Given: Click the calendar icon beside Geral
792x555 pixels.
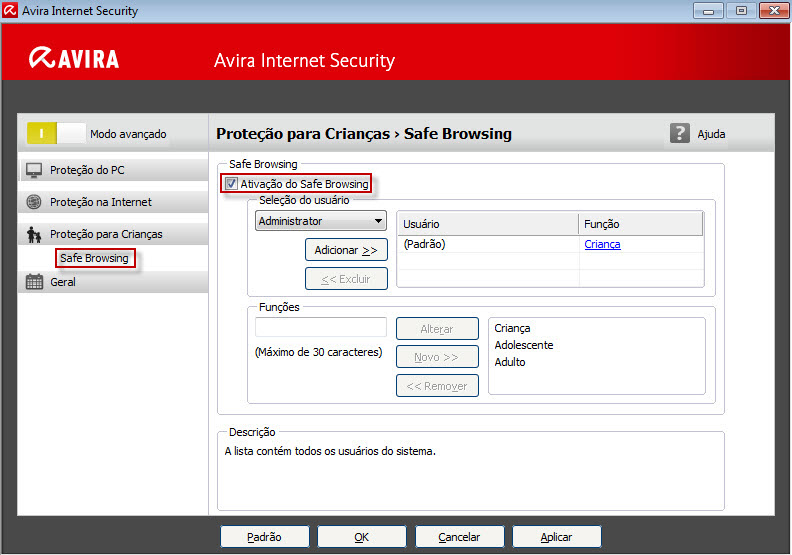Looking at the screenshot, I should coord(34,282).
